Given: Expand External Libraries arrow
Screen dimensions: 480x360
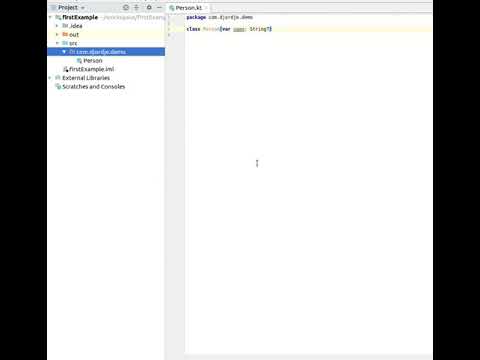Looking at the screenshot, I should [50, 78].
